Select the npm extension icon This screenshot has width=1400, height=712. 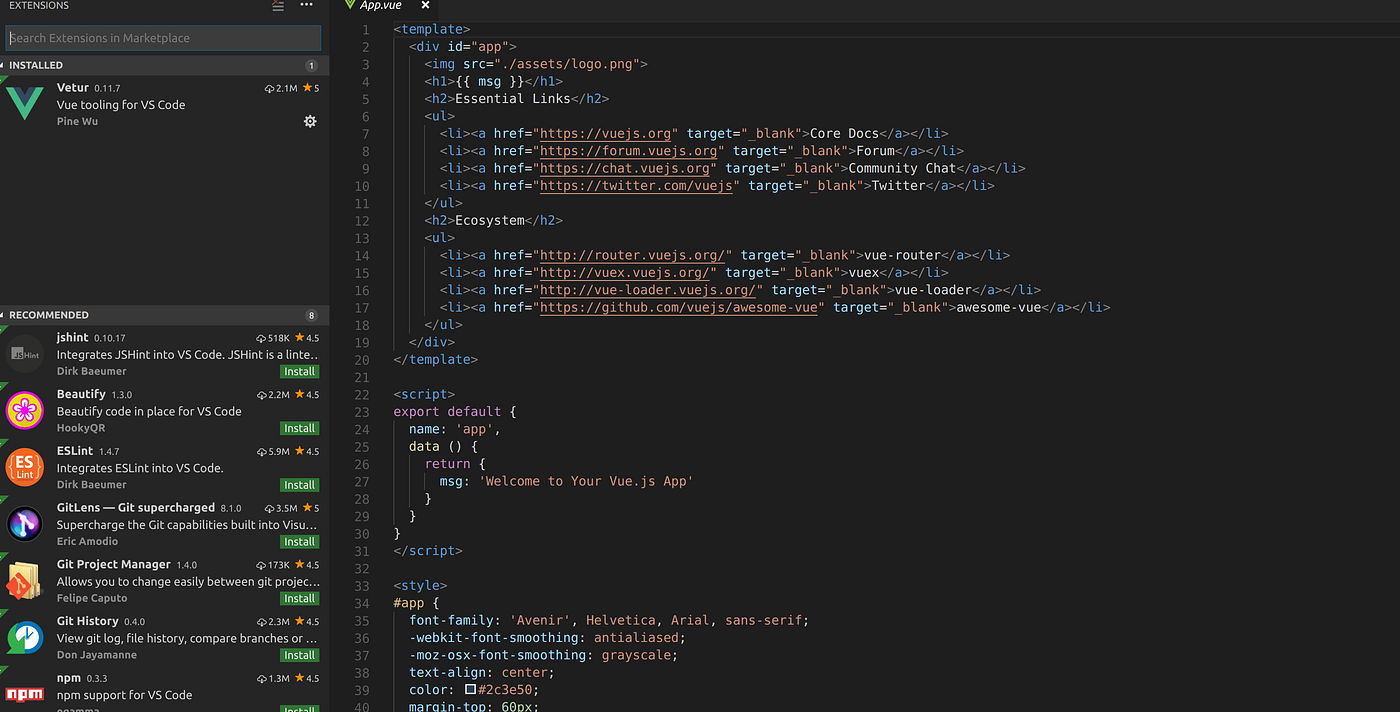click(x=24, y=692)
